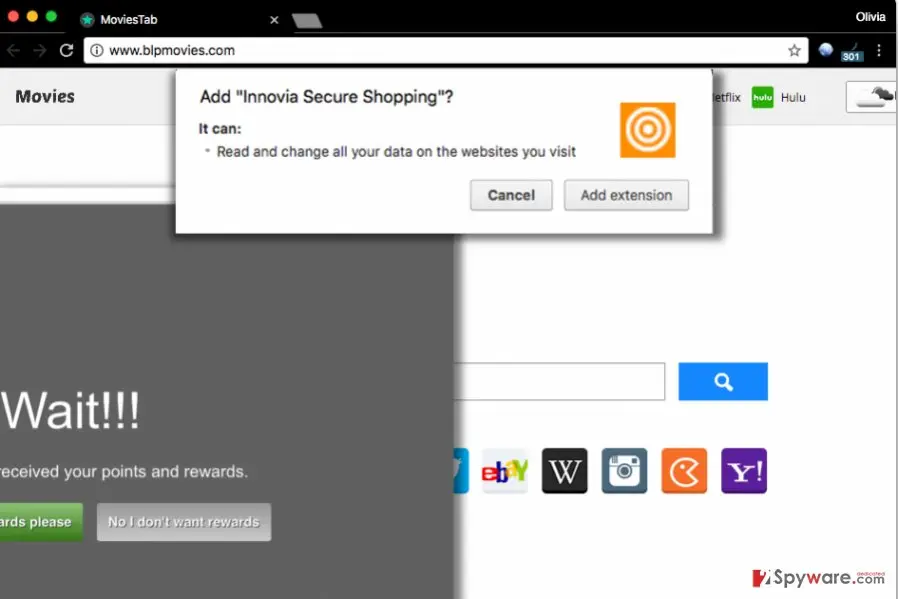The height and width of the screenshot is (599, 899).
Task: Click the yellow macOS minimize window button
Action: click(32, 16)
